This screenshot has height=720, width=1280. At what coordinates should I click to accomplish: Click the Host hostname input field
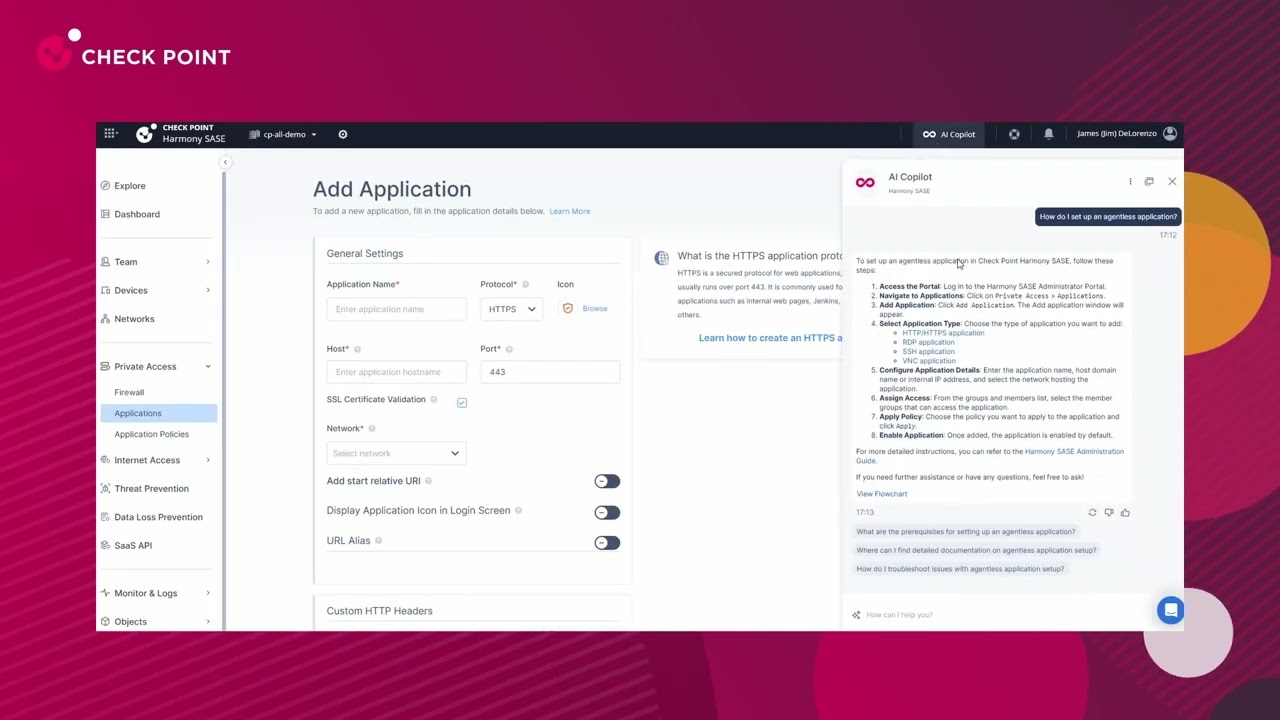(x=396, y=372)
